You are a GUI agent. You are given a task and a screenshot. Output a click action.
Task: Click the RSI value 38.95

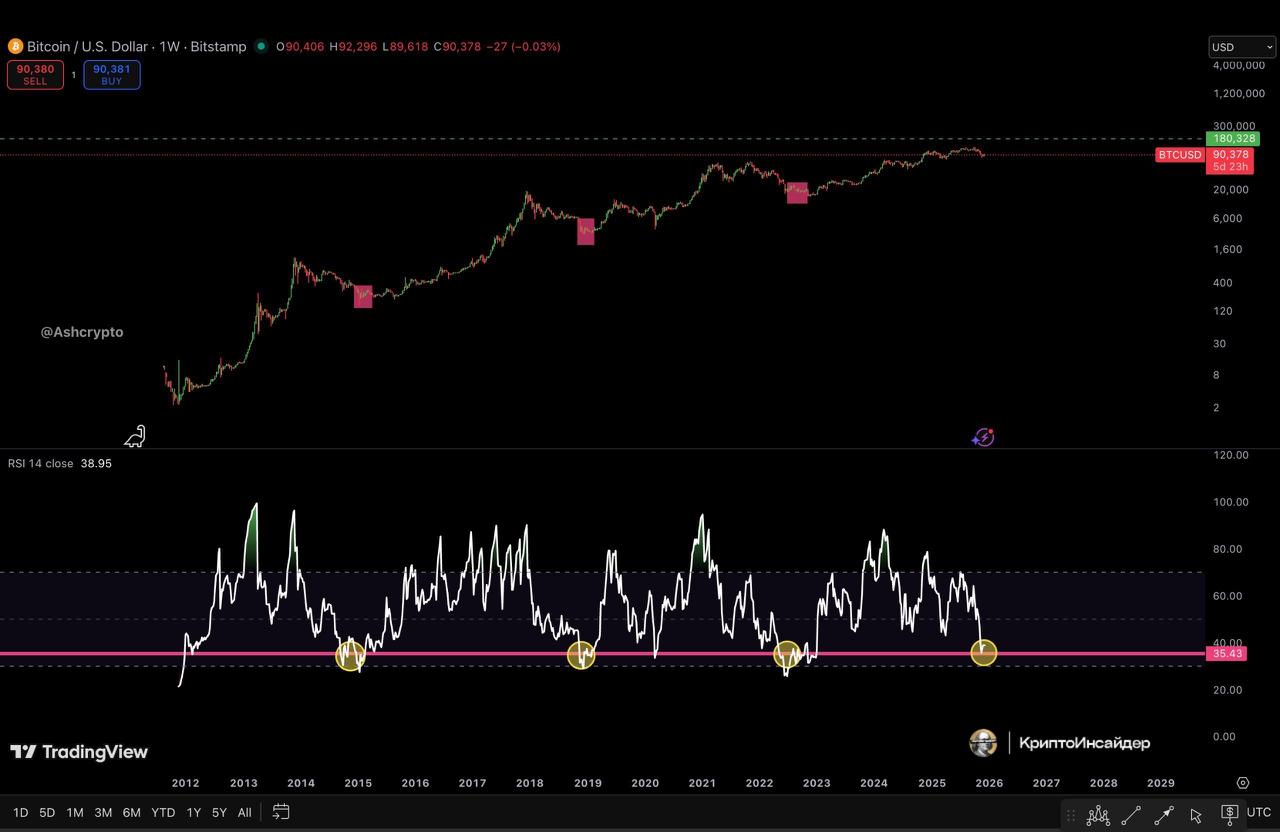(96, 463)
